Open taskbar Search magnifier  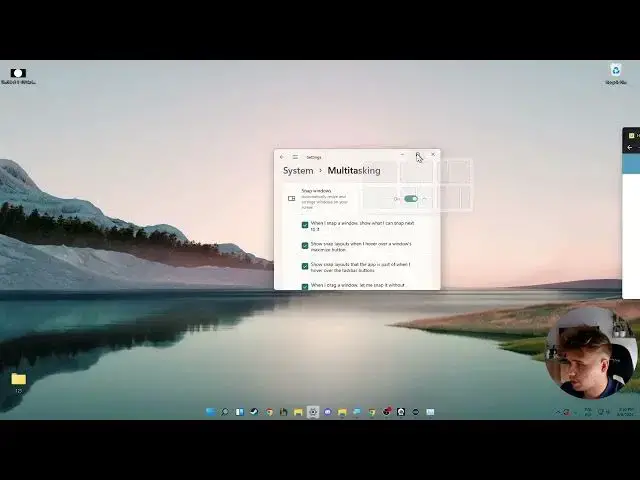(224, 412)
